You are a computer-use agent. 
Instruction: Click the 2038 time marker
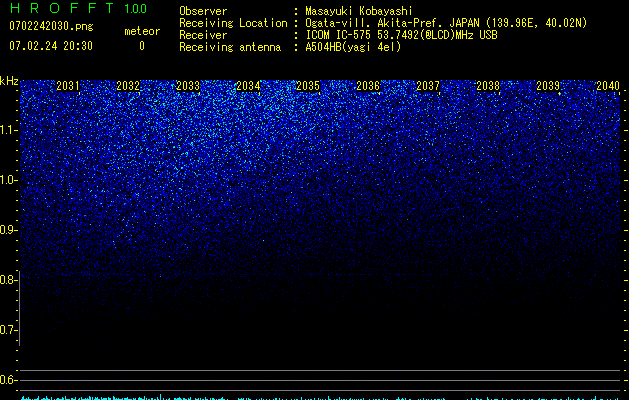pyautogui.click(x=488, y=86)
